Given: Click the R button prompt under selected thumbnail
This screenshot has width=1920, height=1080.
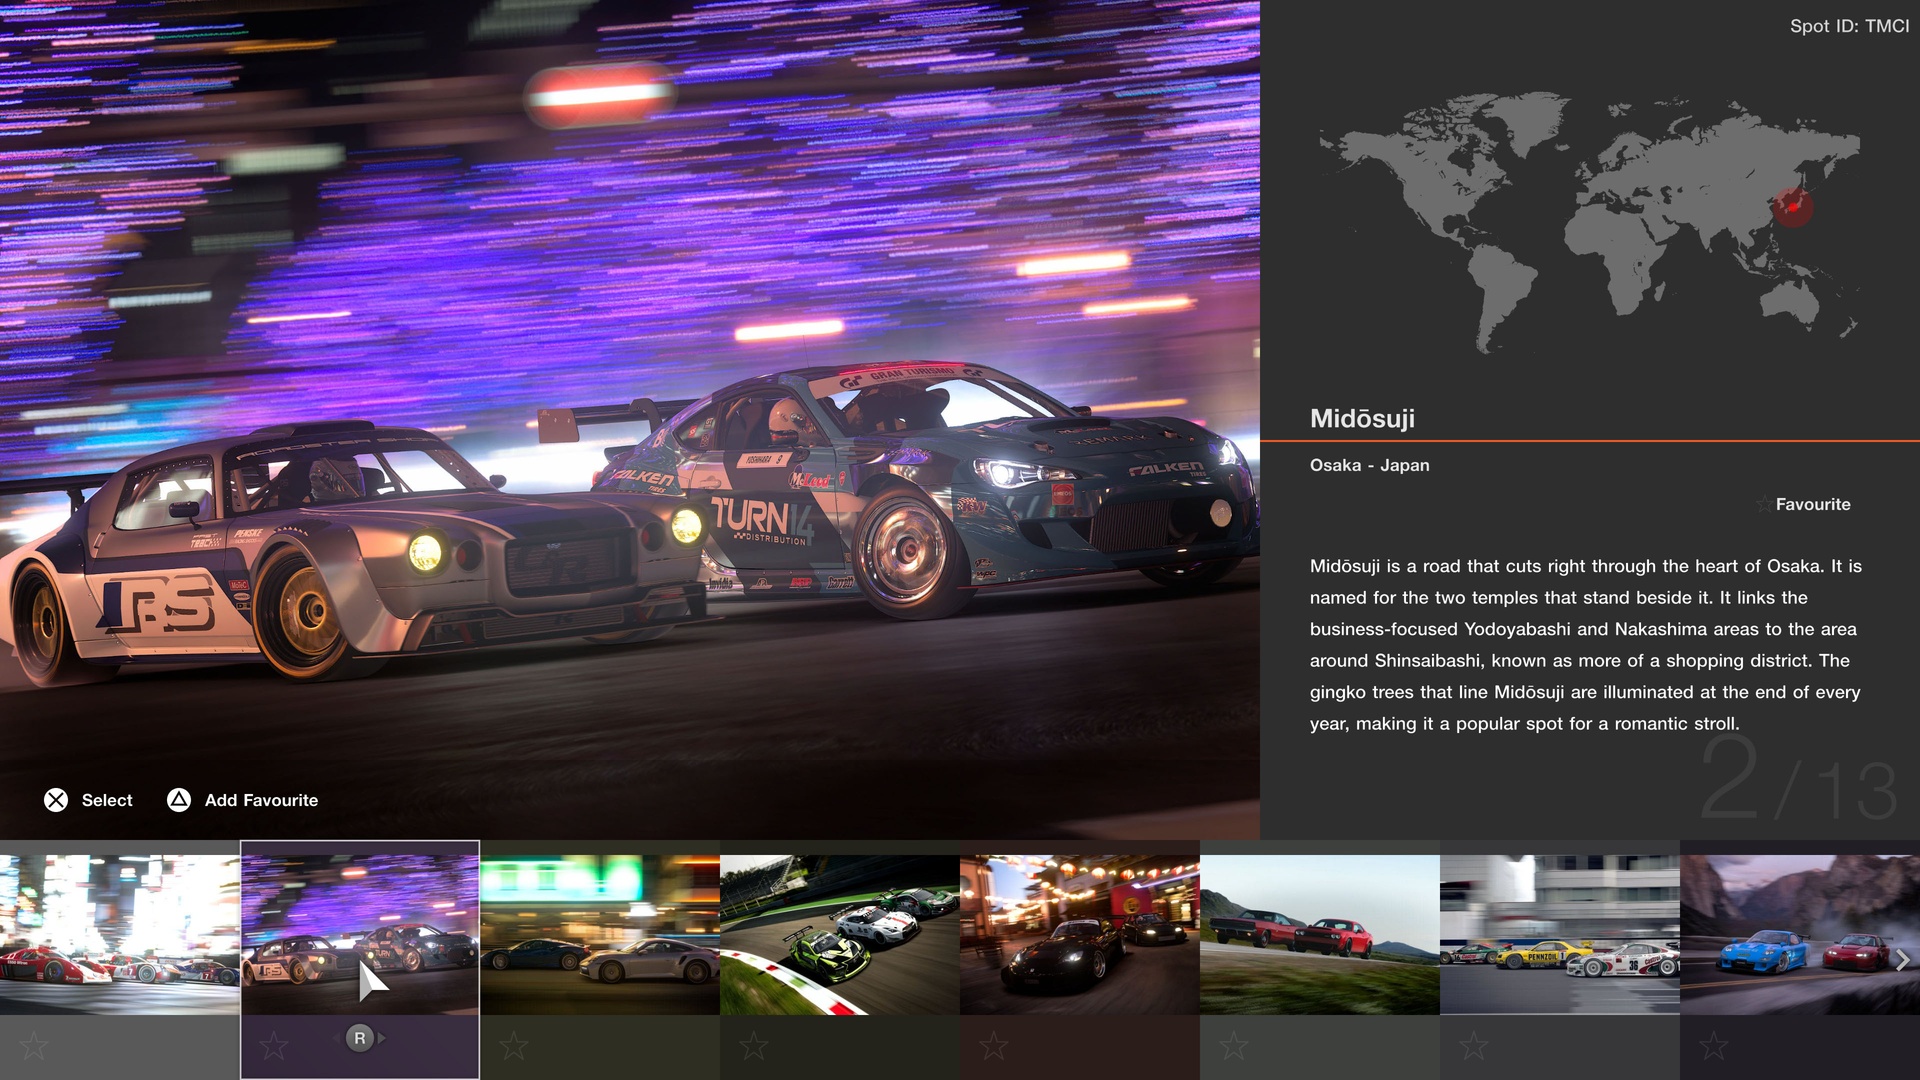Looking at the screenshot, I should click(360, 1038).
